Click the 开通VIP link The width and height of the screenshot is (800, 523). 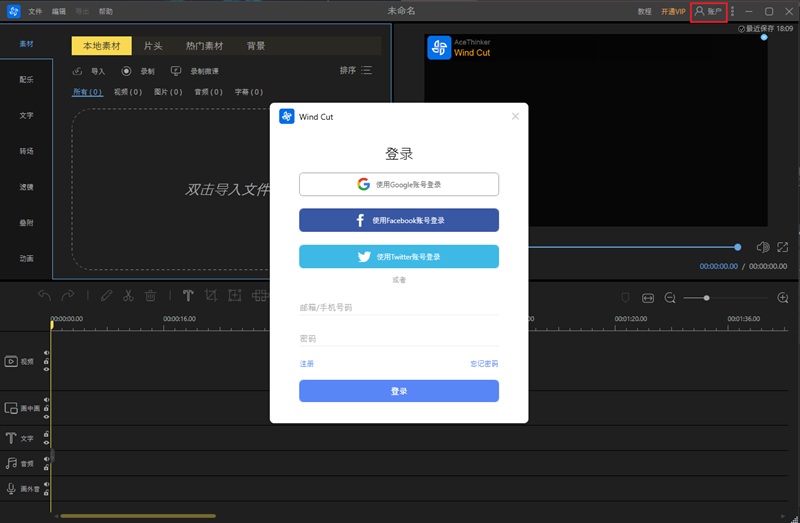[x=673, y=11]
